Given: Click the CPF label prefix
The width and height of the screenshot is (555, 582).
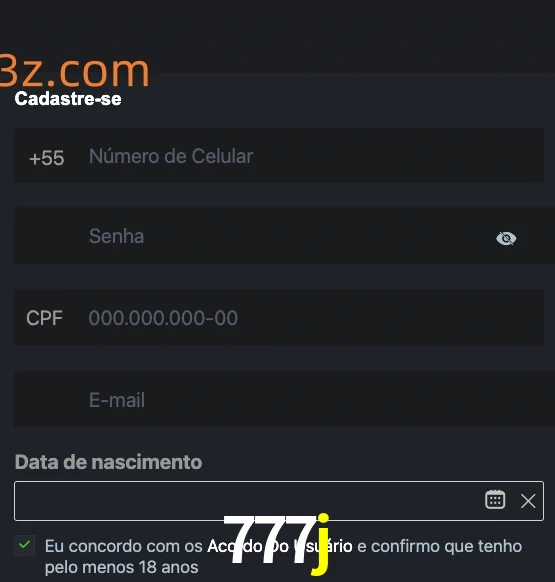Looking at the screenshot, I should pos(44,318).
